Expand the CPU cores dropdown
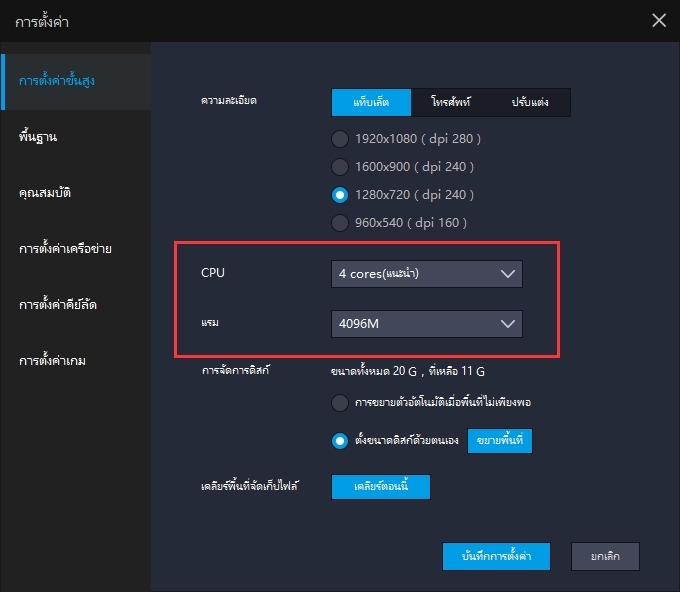This screenshot has height=592, width=680. pyautogui.click(x=427, y=273)
